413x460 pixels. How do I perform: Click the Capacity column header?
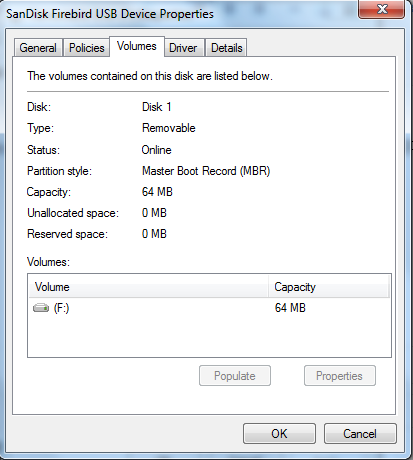[x=329, y=287]
